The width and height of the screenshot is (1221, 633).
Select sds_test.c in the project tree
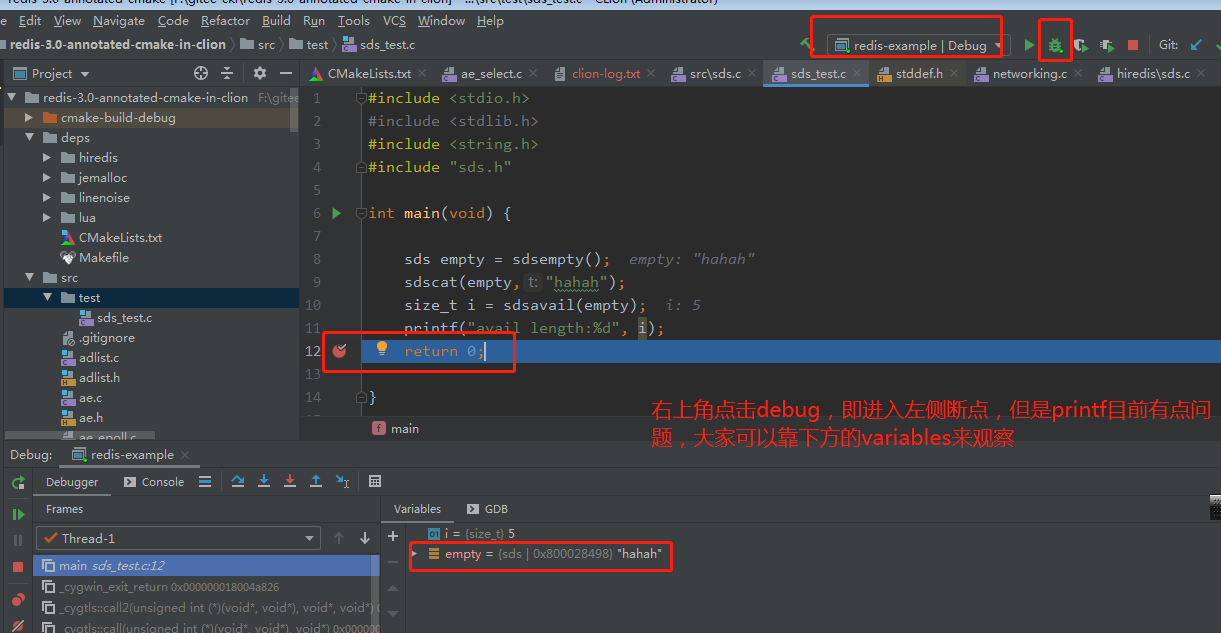[x=124, y=318]
